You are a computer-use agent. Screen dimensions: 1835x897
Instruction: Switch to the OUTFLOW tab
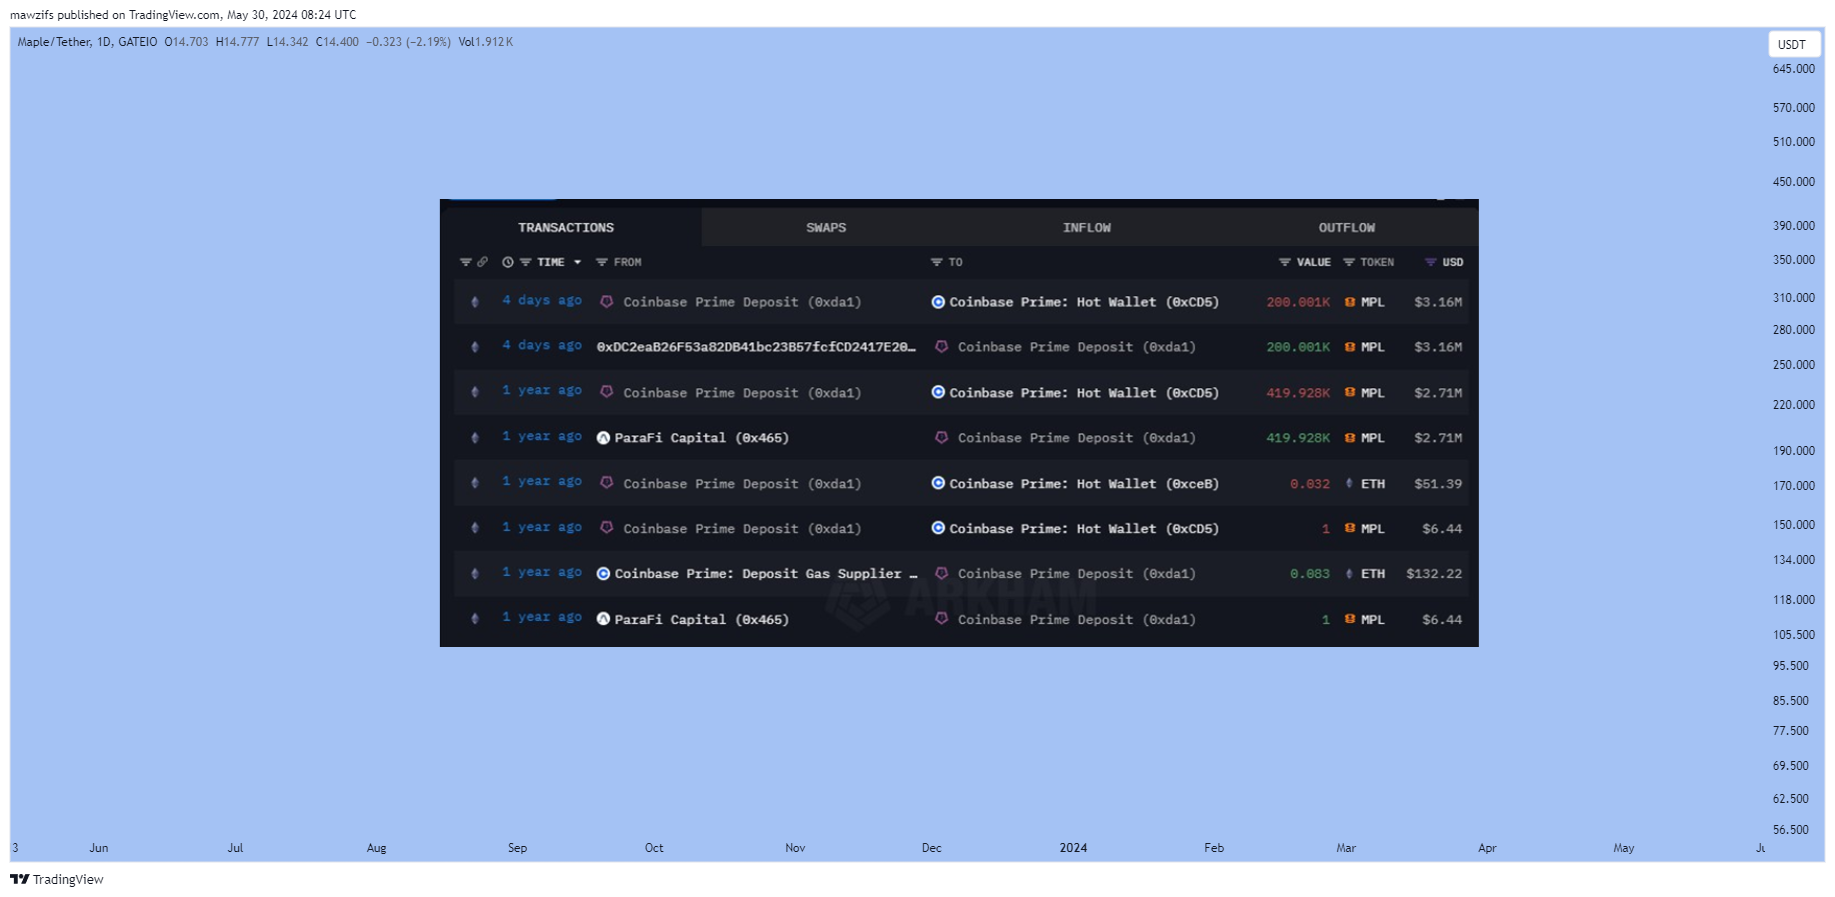pos(1346,228)
